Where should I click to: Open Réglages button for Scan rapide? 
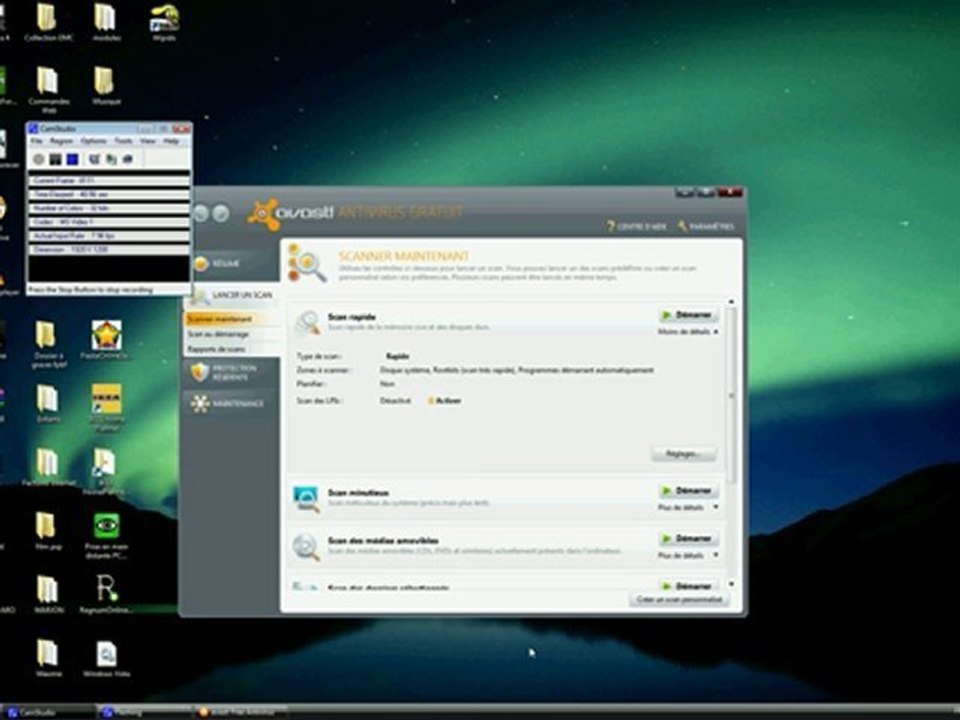683,454
